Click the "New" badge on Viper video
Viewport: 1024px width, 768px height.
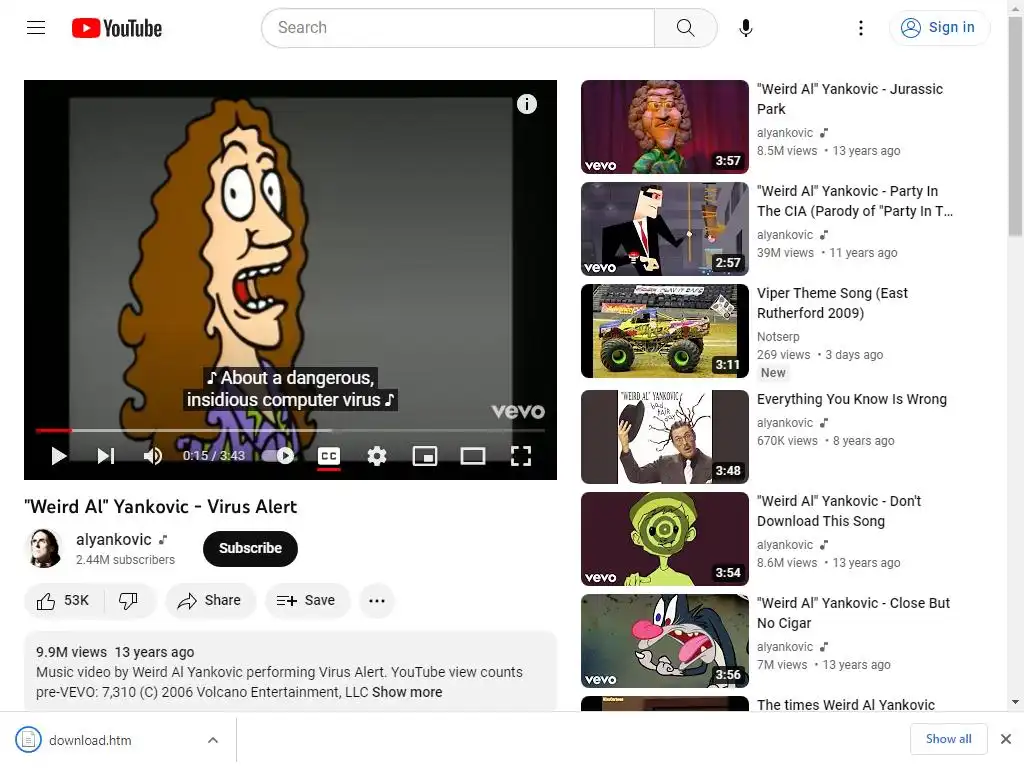[x=773, y=373]
